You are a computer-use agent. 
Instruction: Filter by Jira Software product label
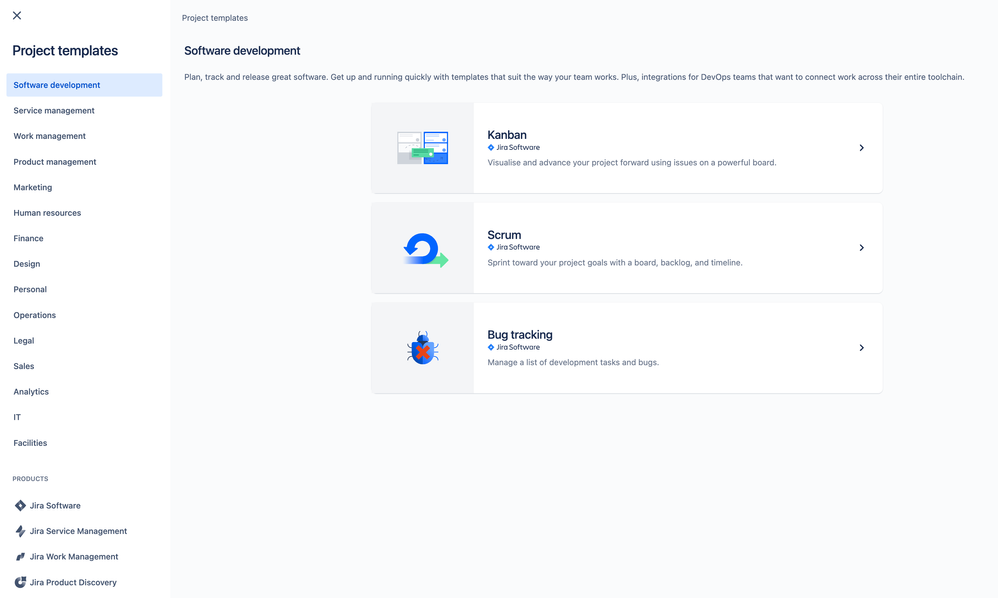tap(55, 506)
